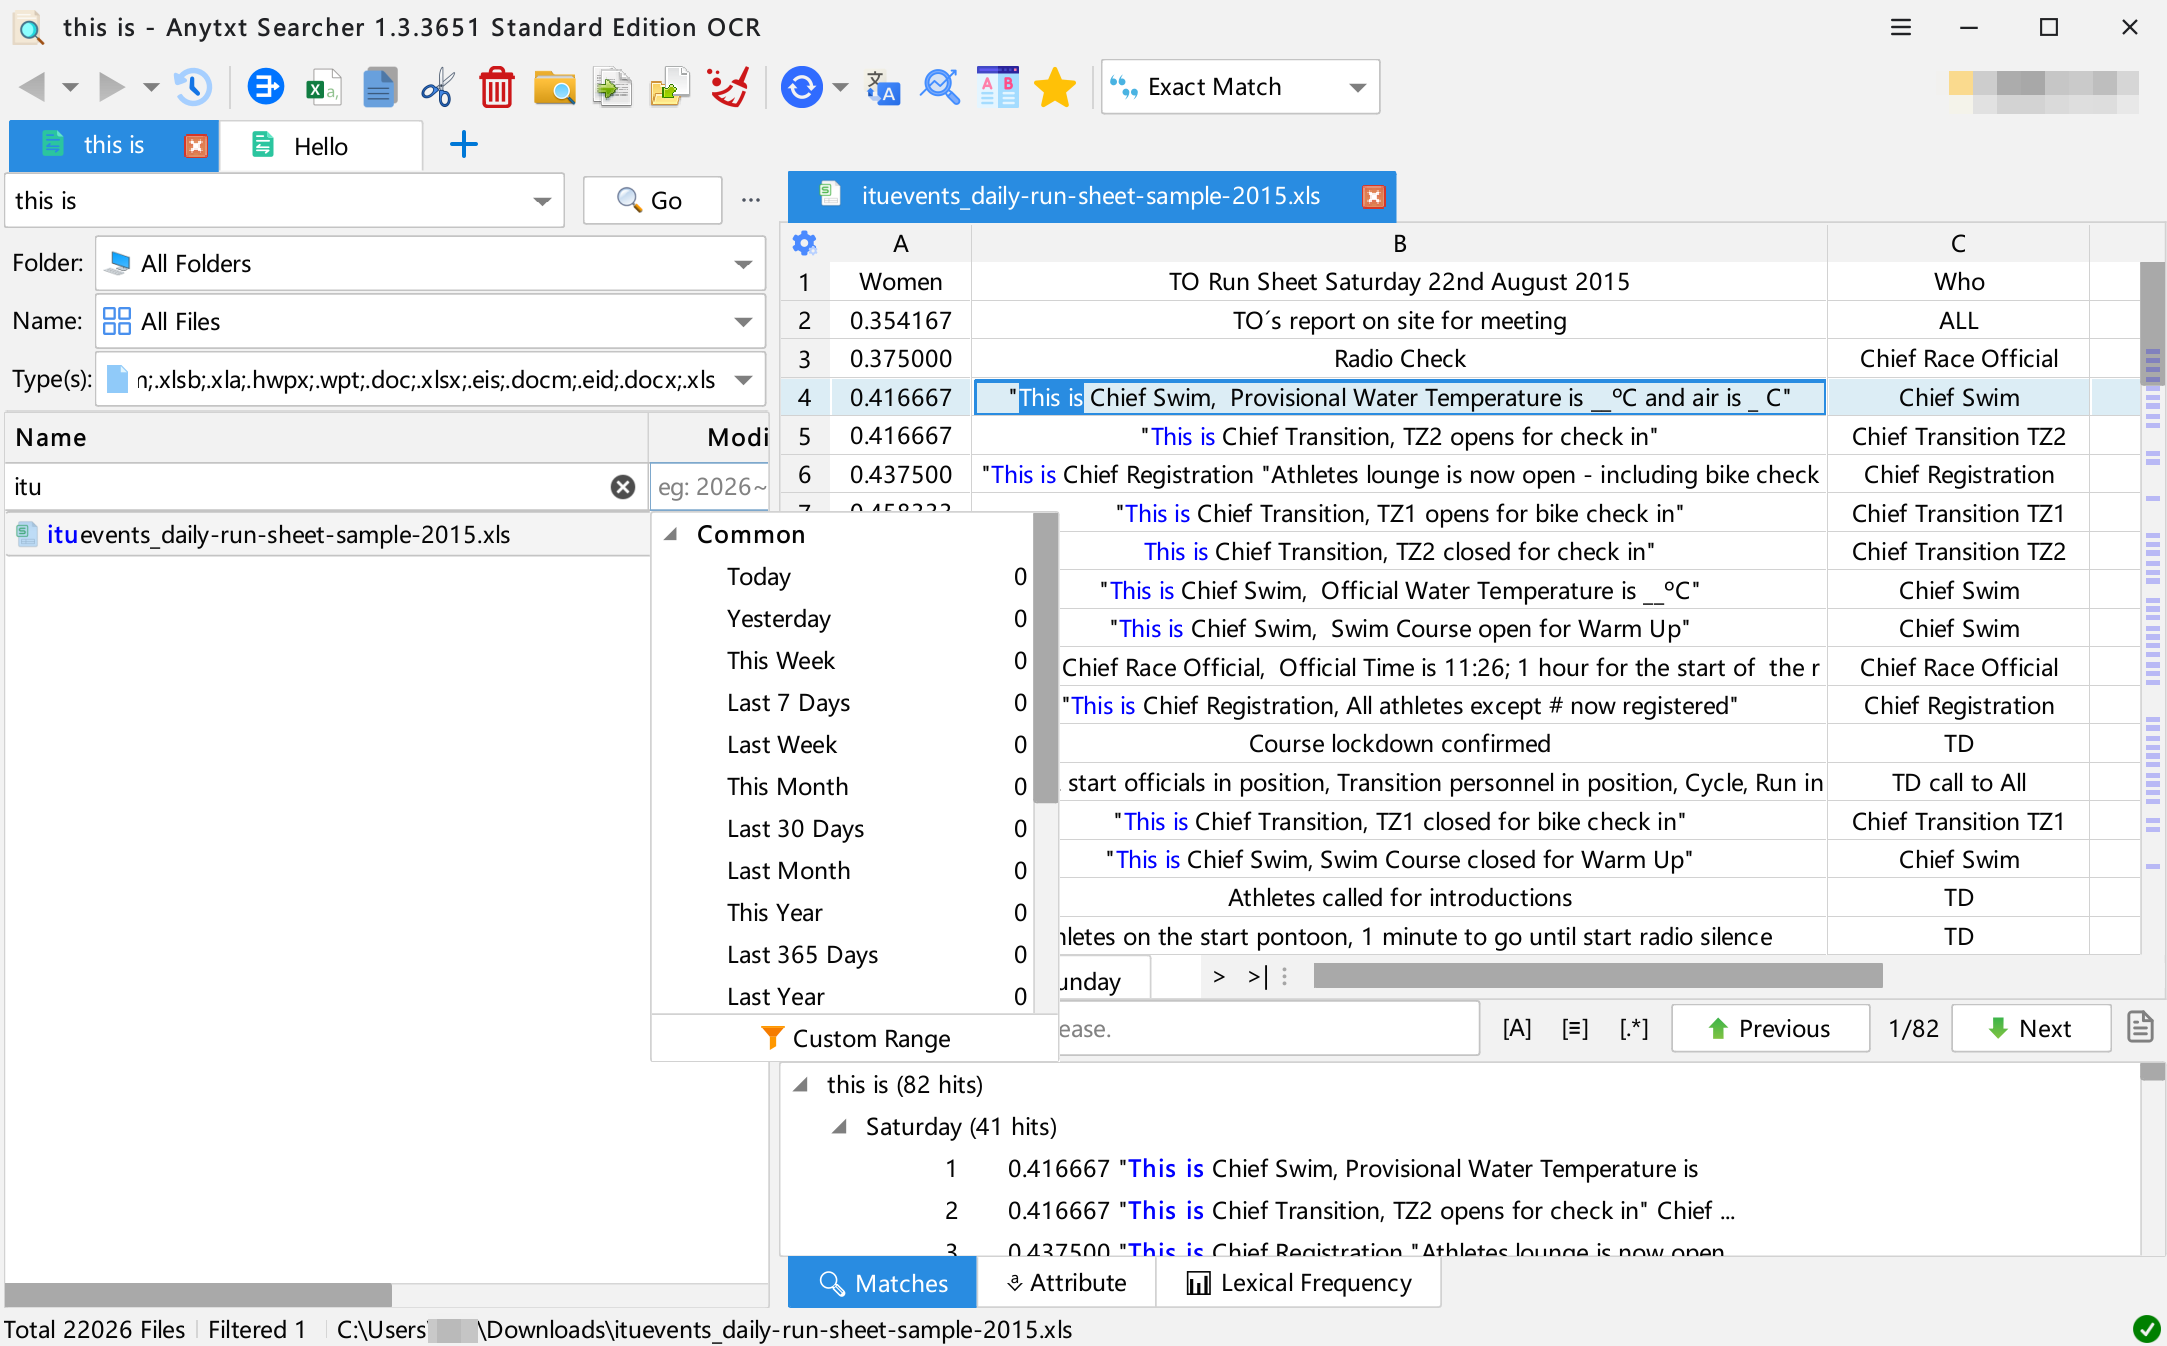
Task: Click the translate language icon
Action: pos(883,87)
